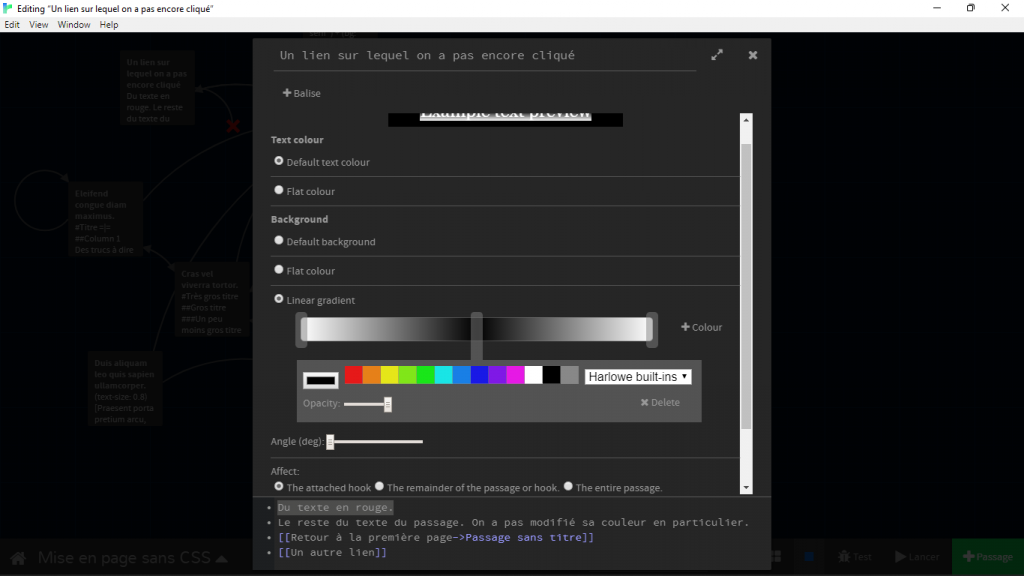The image size is (1024, 576).
Task: Click the green + Passage button
Action: click(x=988, y=556)
